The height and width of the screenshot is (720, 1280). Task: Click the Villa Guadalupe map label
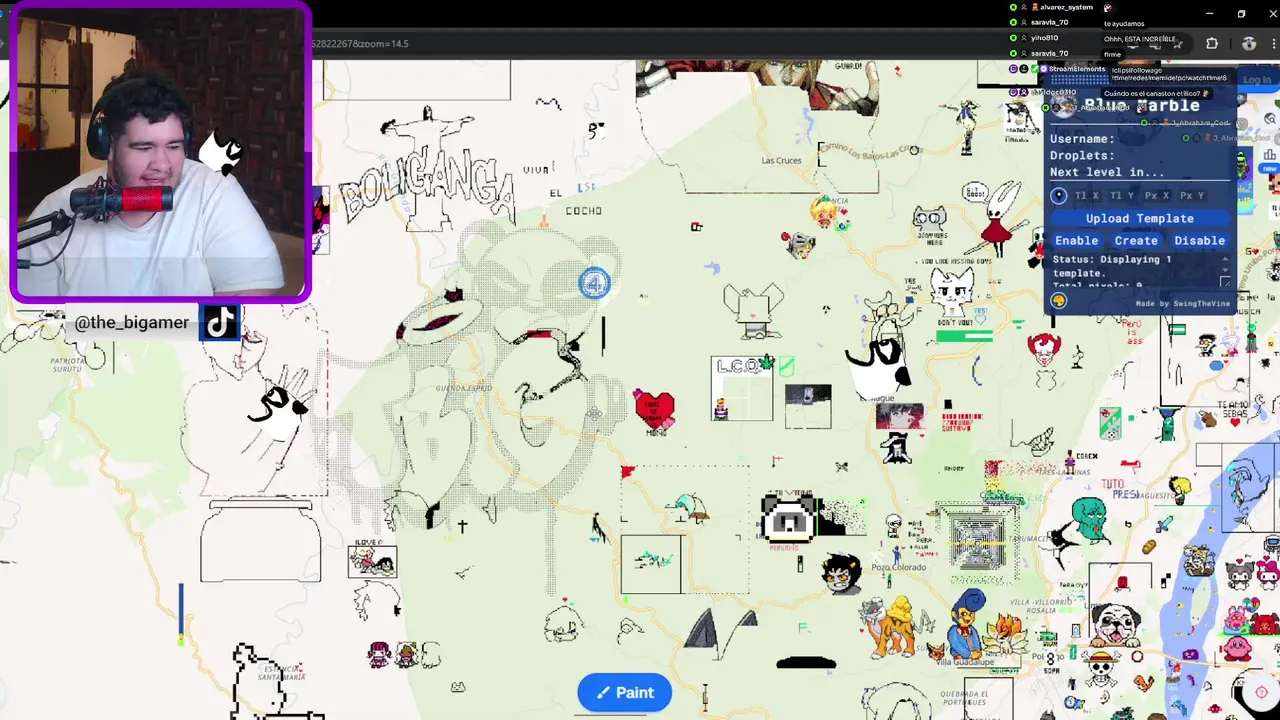(964, 662)
